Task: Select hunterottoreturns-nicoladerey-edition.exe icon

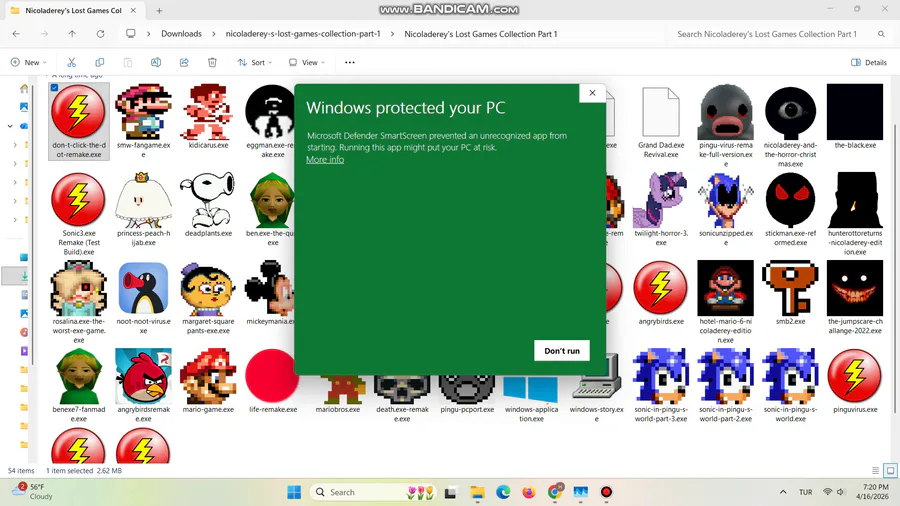Action: coord(855,200)
